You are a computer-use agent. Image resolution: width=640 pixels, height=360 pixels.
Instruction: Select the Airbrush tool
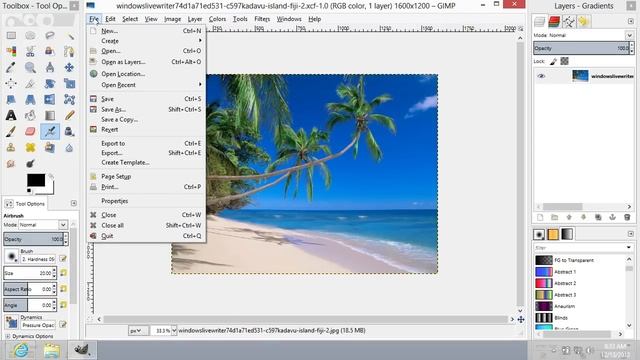click(x=50, y=131)
